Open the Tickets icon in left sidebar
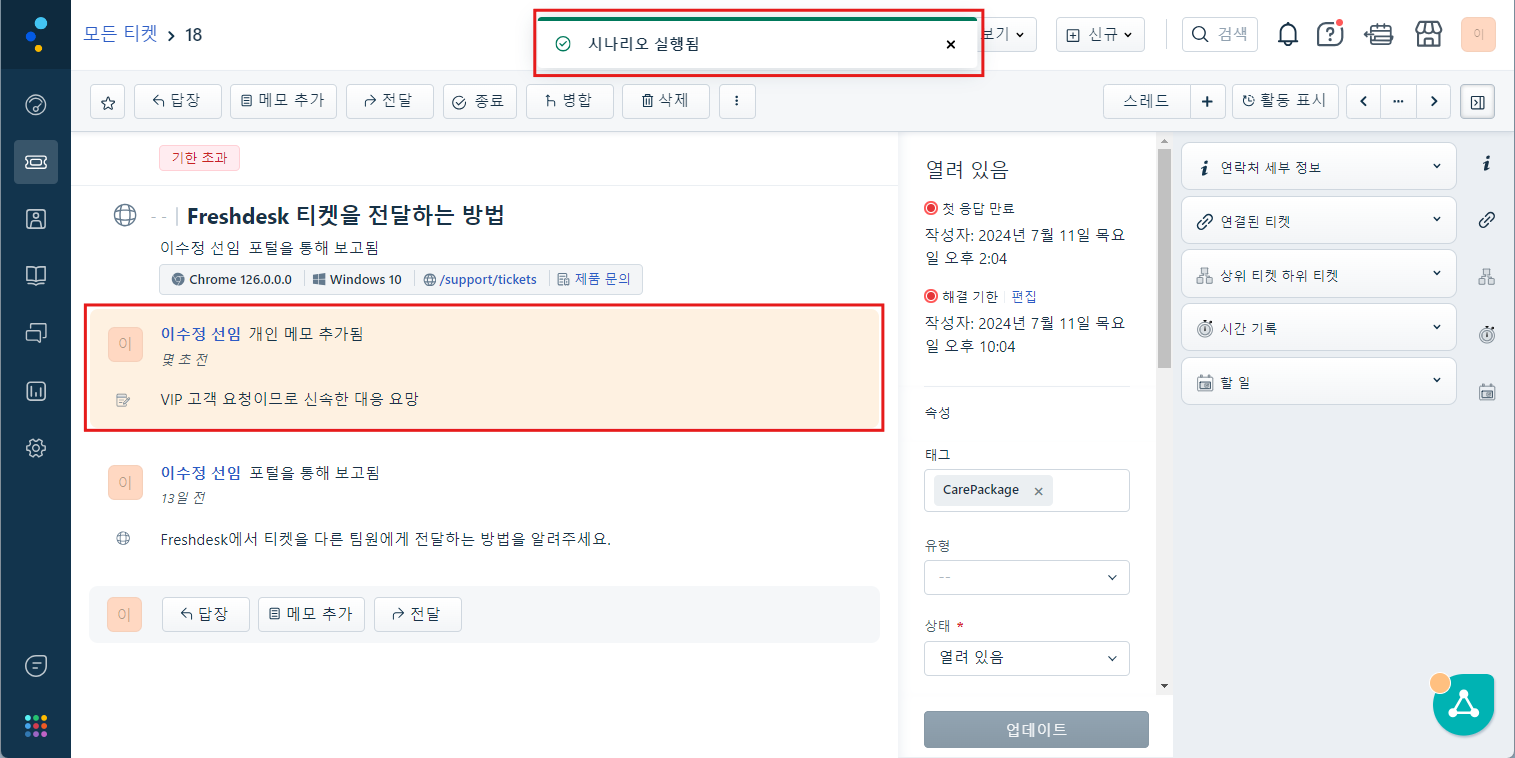Viewport: 1515px width, 758px height. pos(36,162)
